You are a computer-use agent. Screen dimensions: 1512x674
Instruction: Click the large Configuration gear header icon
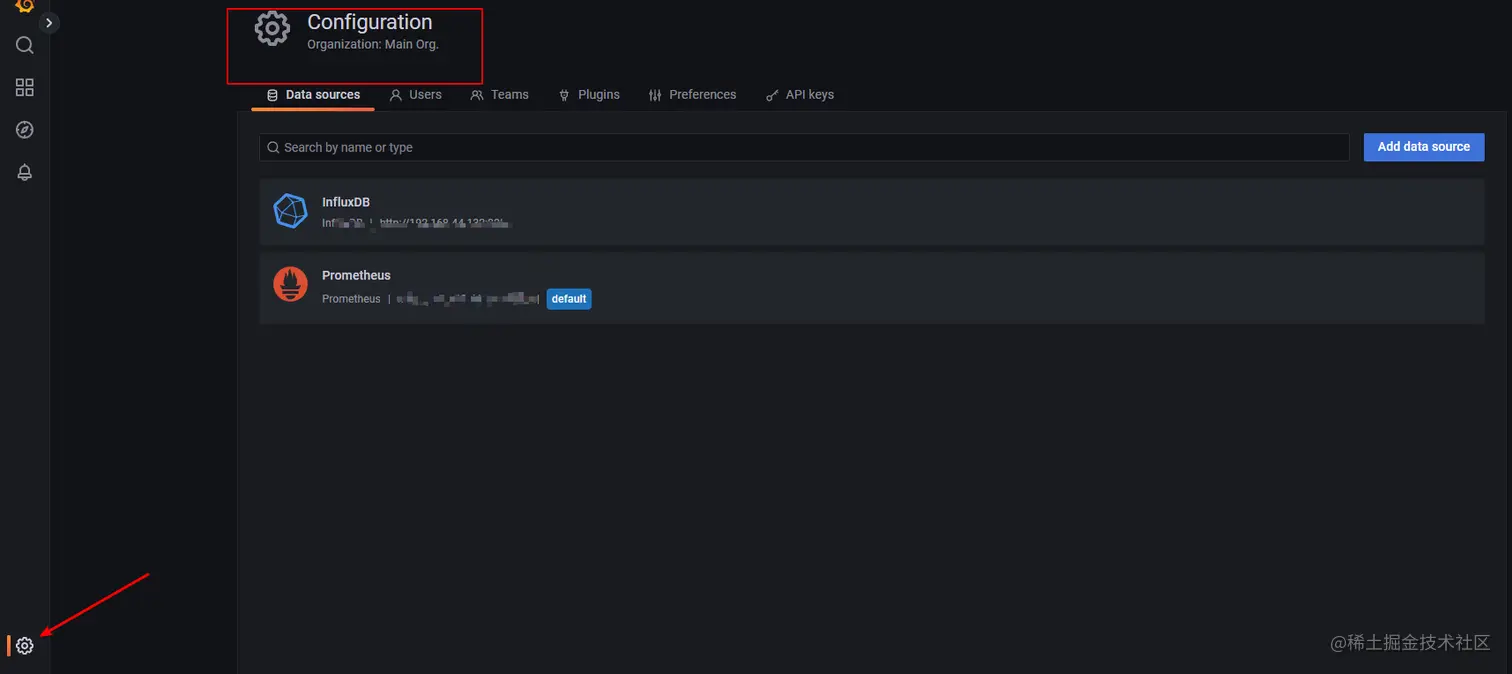pyautogui.click(x=272, y=28)
